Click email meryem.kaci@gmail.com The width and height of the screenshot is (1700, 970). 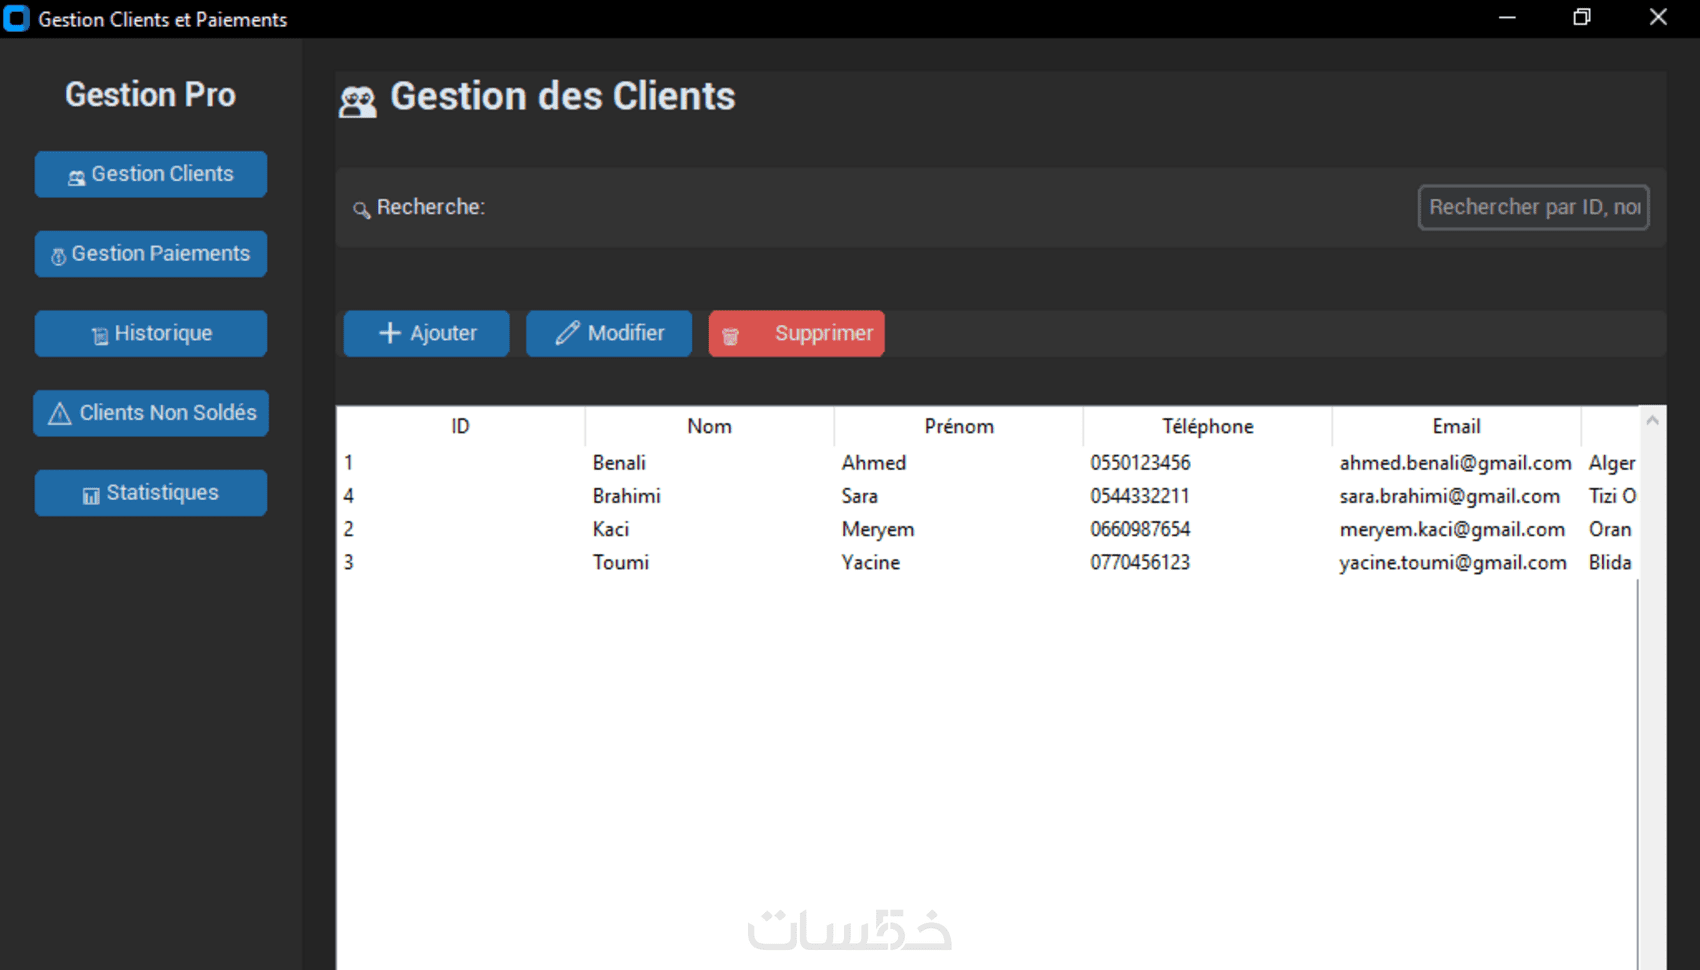[x=1452, y=529]
